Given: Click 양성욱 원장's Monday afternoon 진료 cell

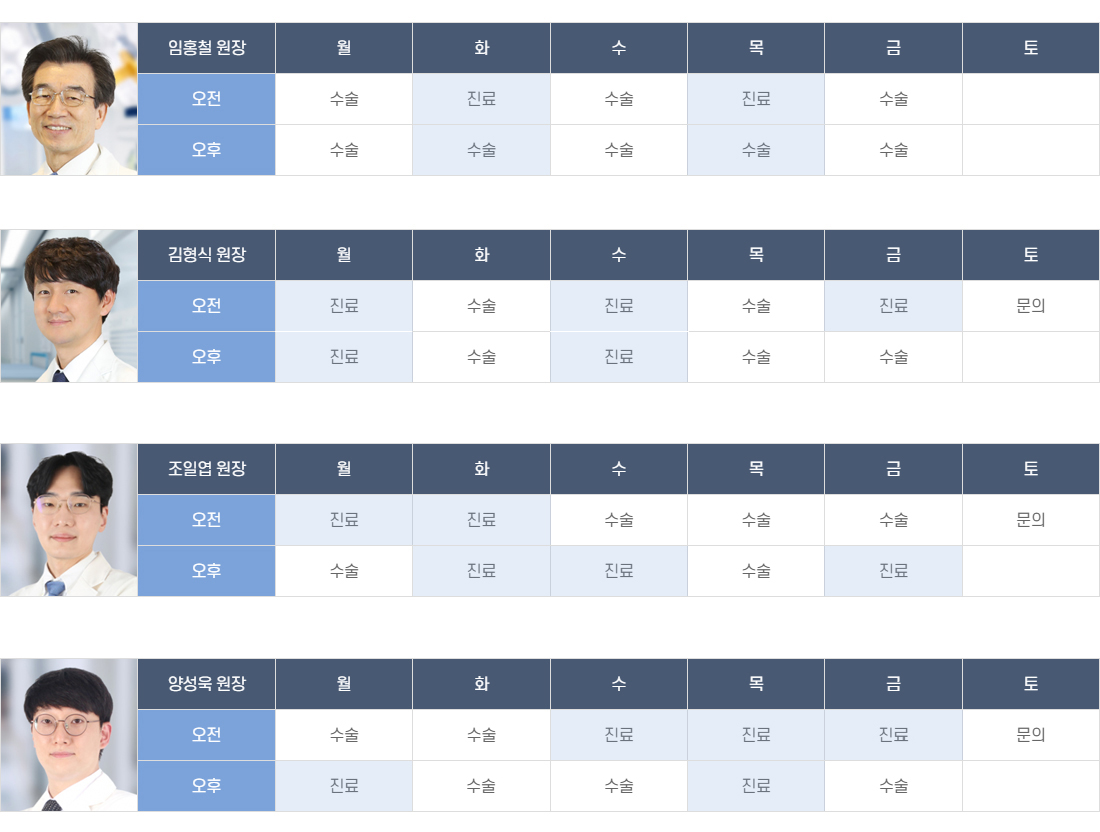Looking at the screenshot, I should point(344,786).
